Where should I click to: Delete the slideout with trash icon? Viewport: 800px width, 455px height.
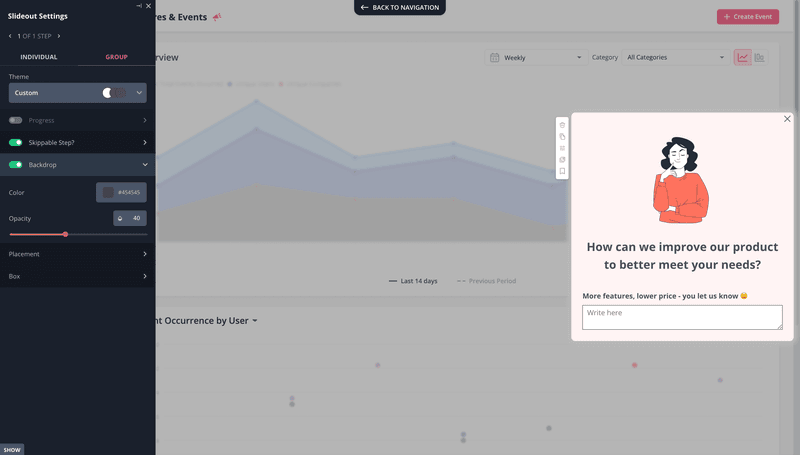[x=562, y=125]
